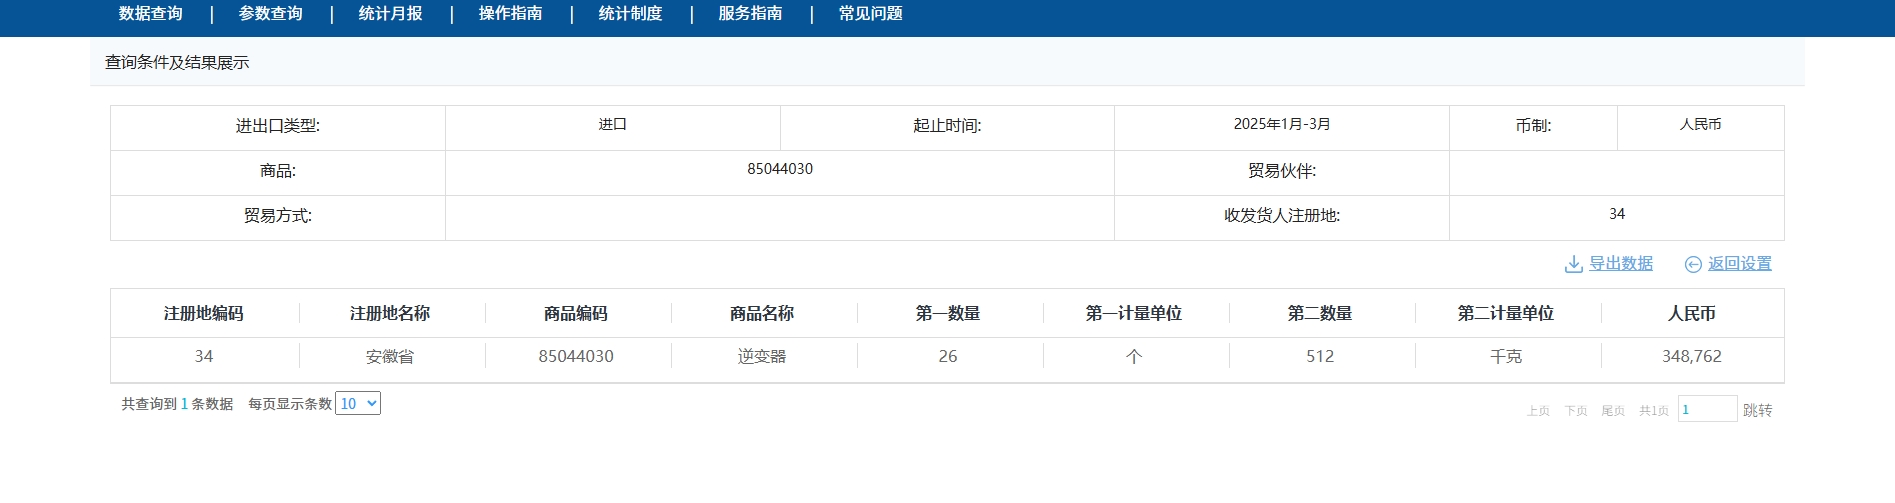This screenshot has height=503, width=1895.
Task: Select the 逆变器 product name cell
Action: 762,356
